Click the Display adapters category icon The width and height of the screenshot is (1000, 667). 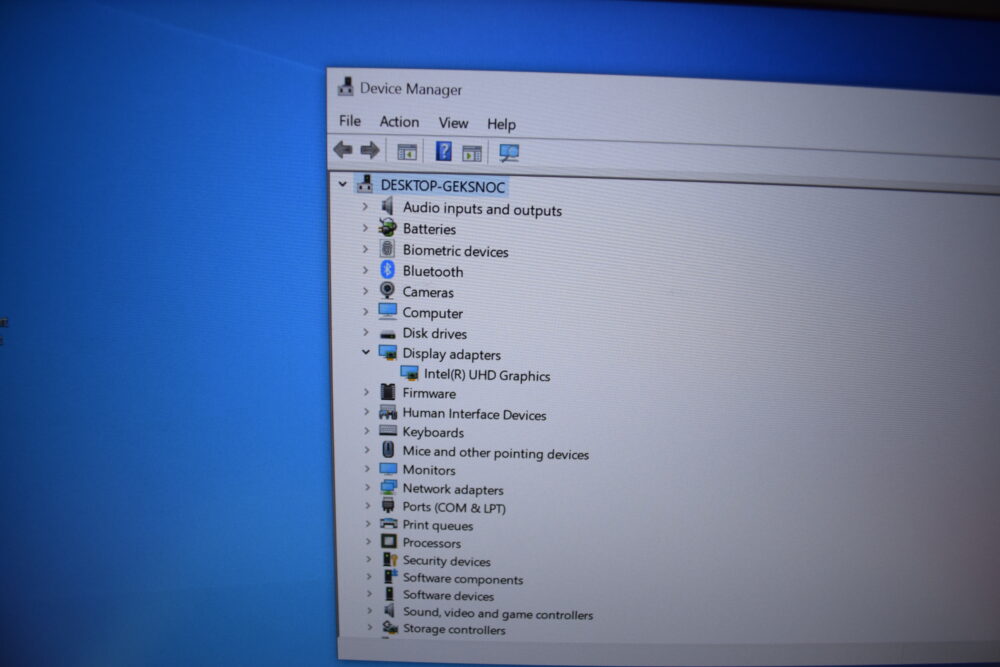(x=388, y=353)
